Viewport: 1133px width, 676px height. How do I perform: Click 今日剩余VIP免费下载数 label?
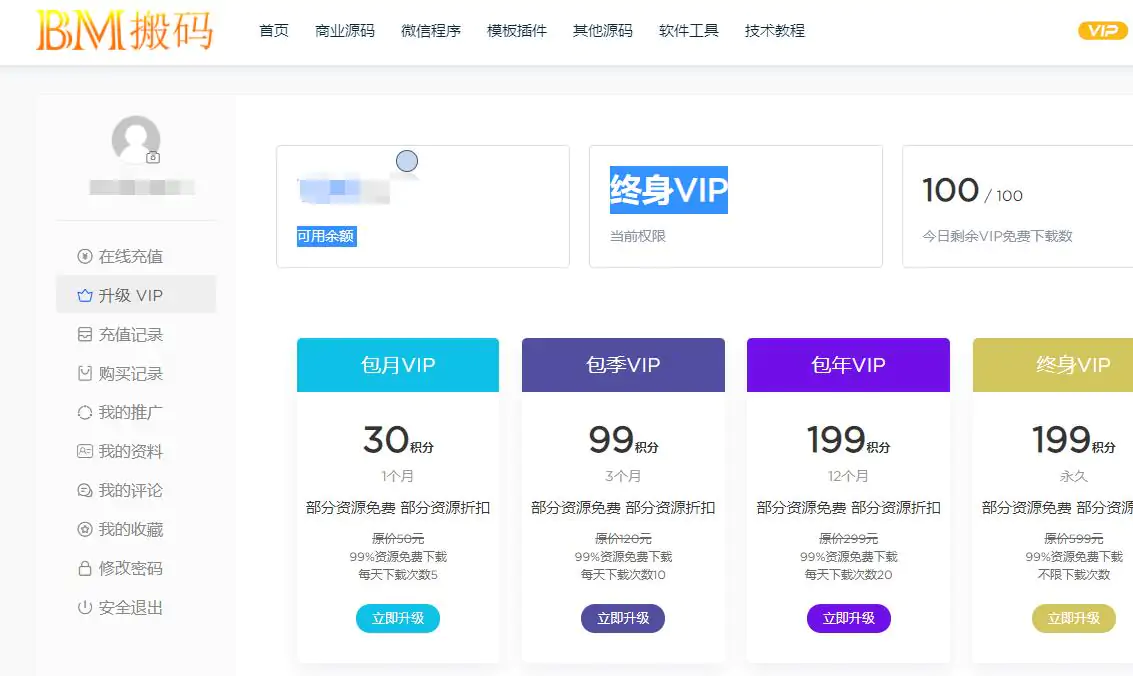tap(997, 236)
